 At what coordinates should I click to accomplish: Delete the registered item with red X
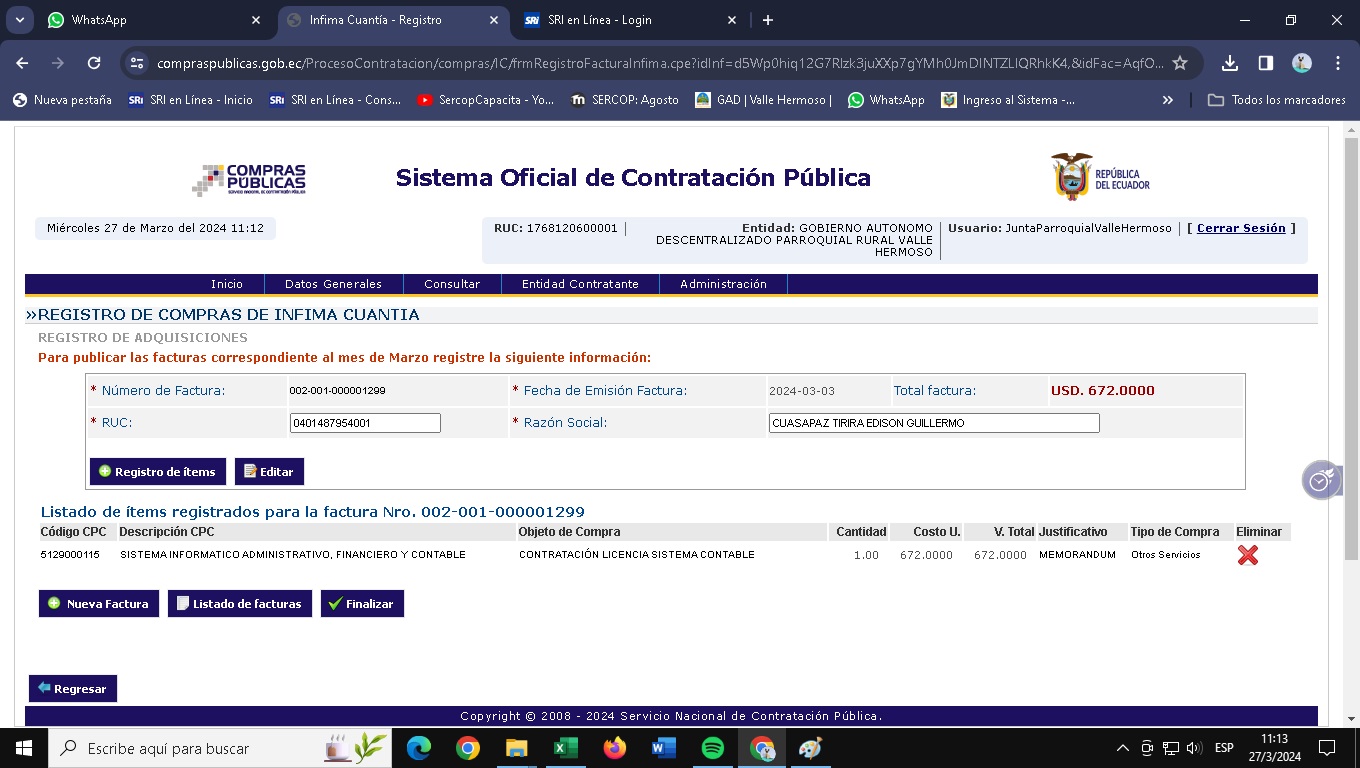[x=1247, y=555]
